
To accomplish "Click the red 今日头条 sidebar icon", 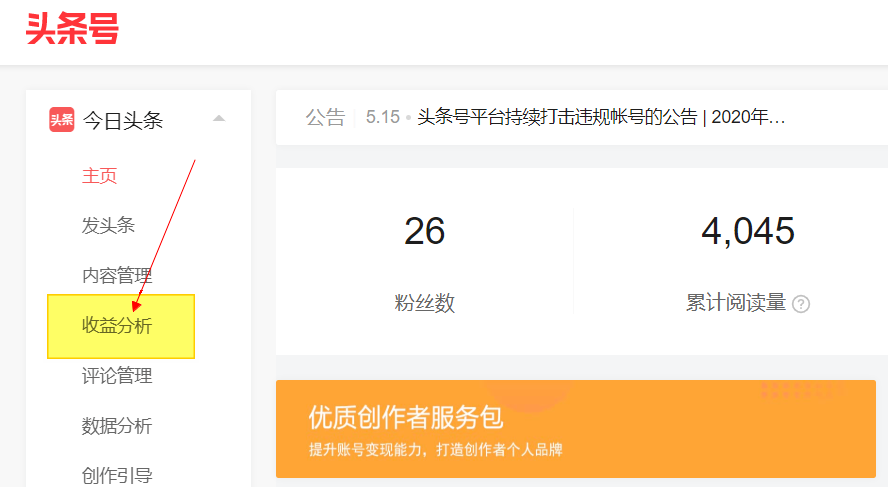I will [62, 120].
